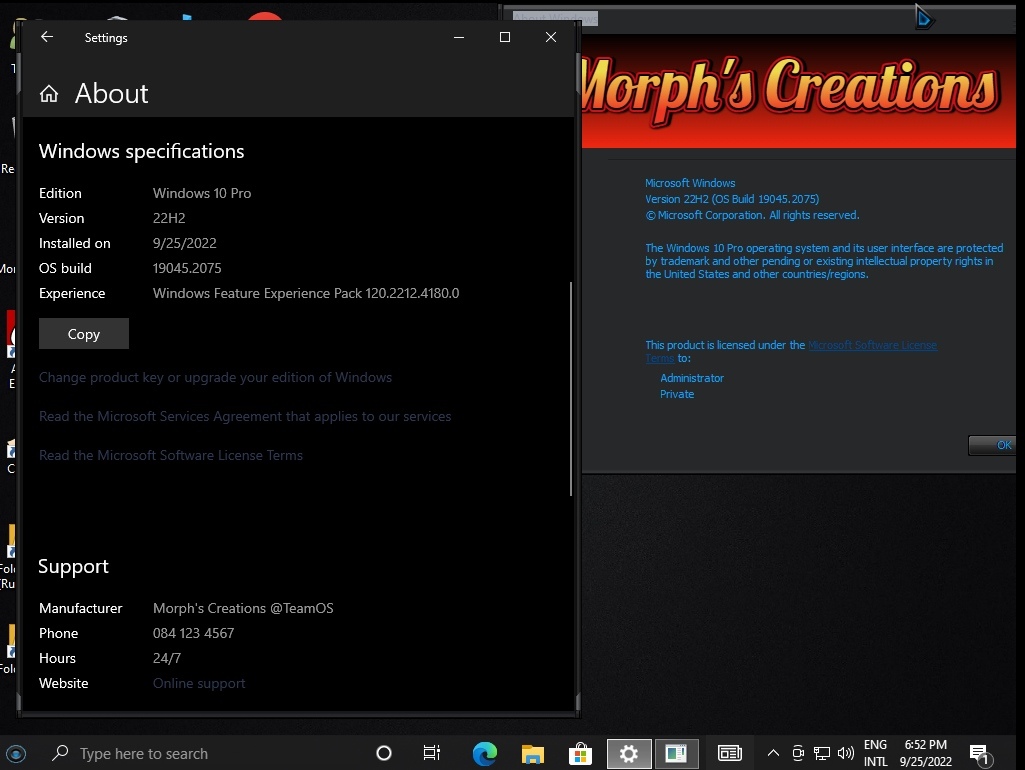Open Microsoft Software License Terms link in Settings
Screen dimensions: 1025x770
[171, 456]
